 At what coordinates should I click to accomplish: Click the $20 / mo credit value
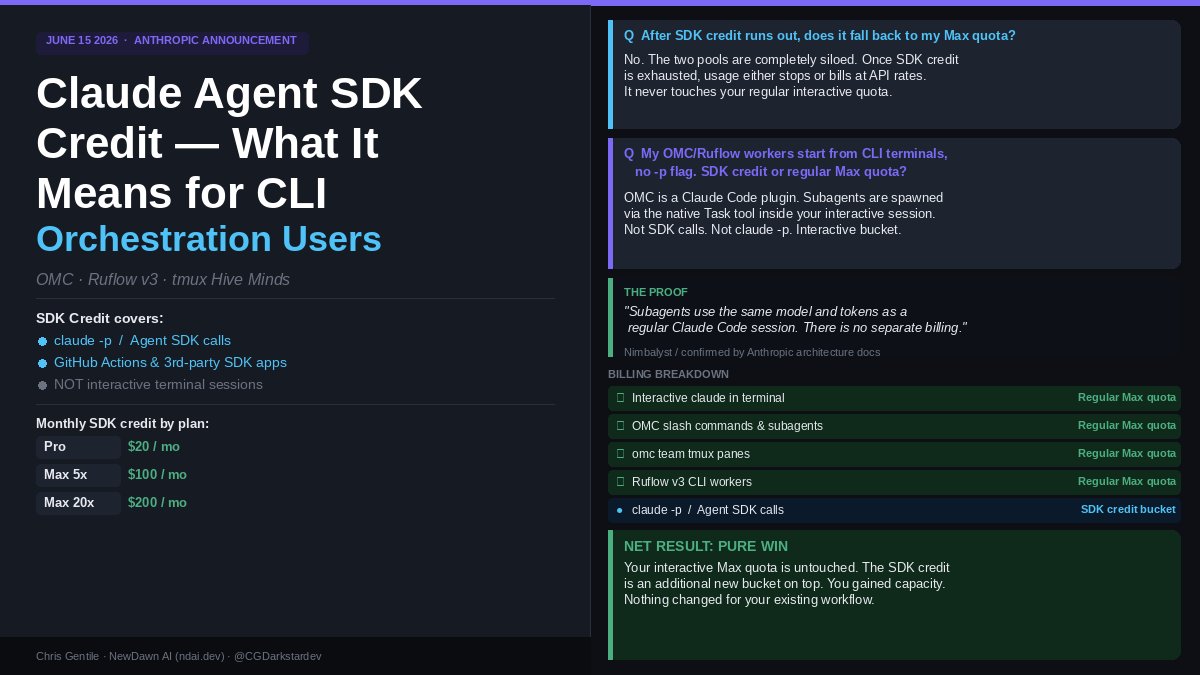point(154,447)
